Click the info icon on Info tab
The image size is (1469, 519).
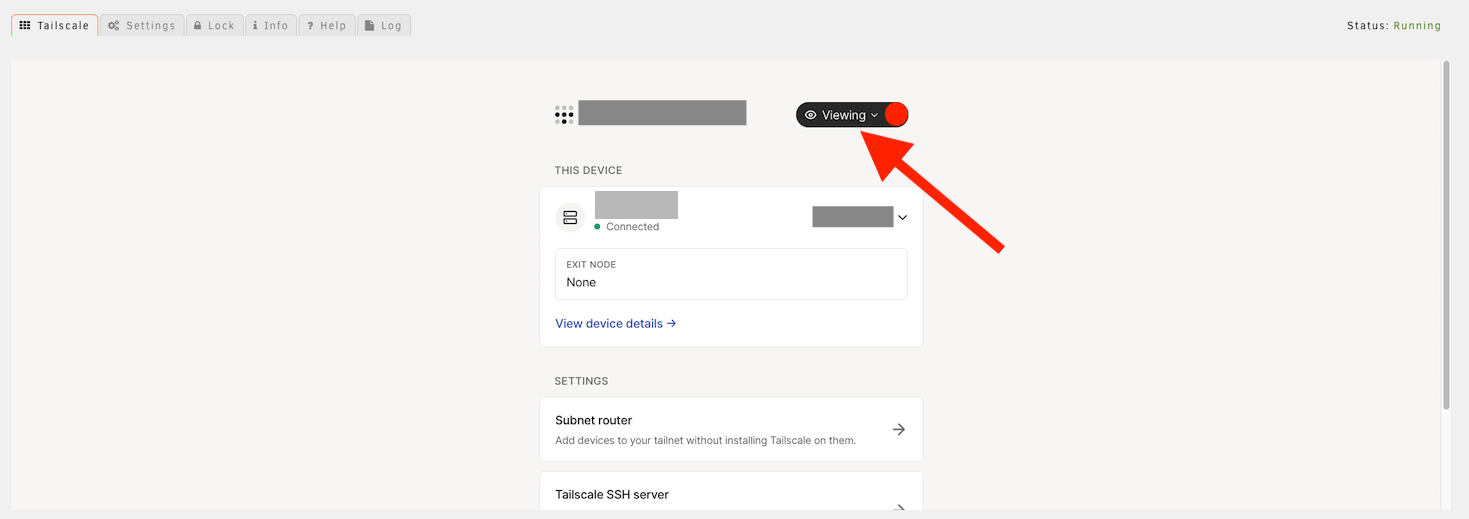pyautogui.click(x=255, y=26)
